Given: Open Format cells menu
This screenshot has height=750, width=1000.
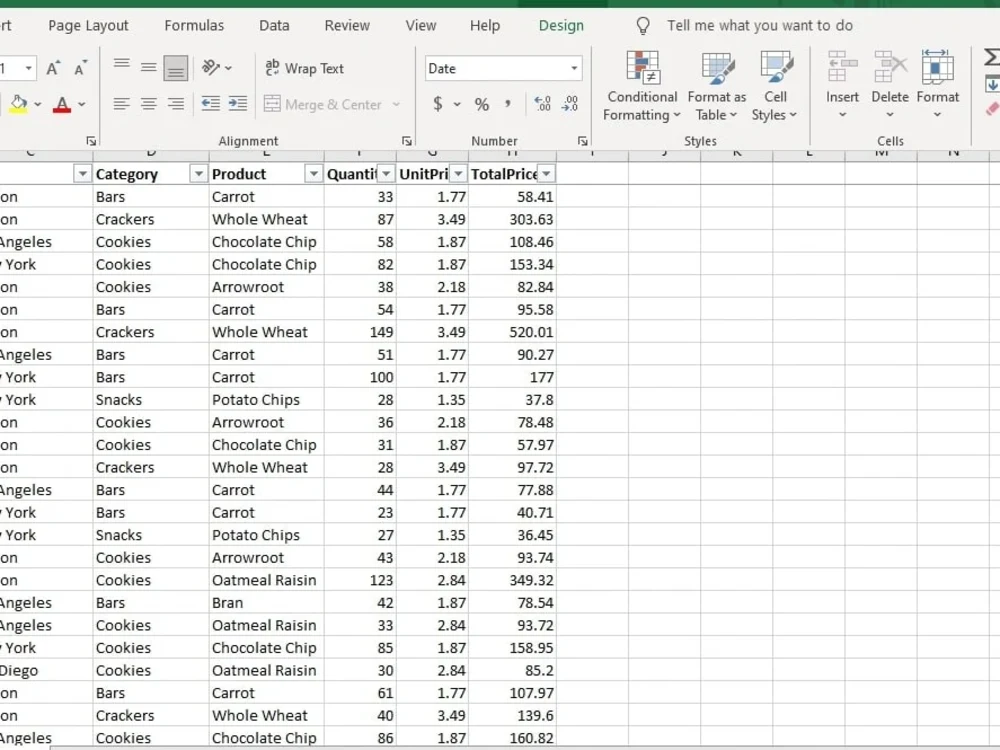Looking at the screenshot, I should coord(938,85).
